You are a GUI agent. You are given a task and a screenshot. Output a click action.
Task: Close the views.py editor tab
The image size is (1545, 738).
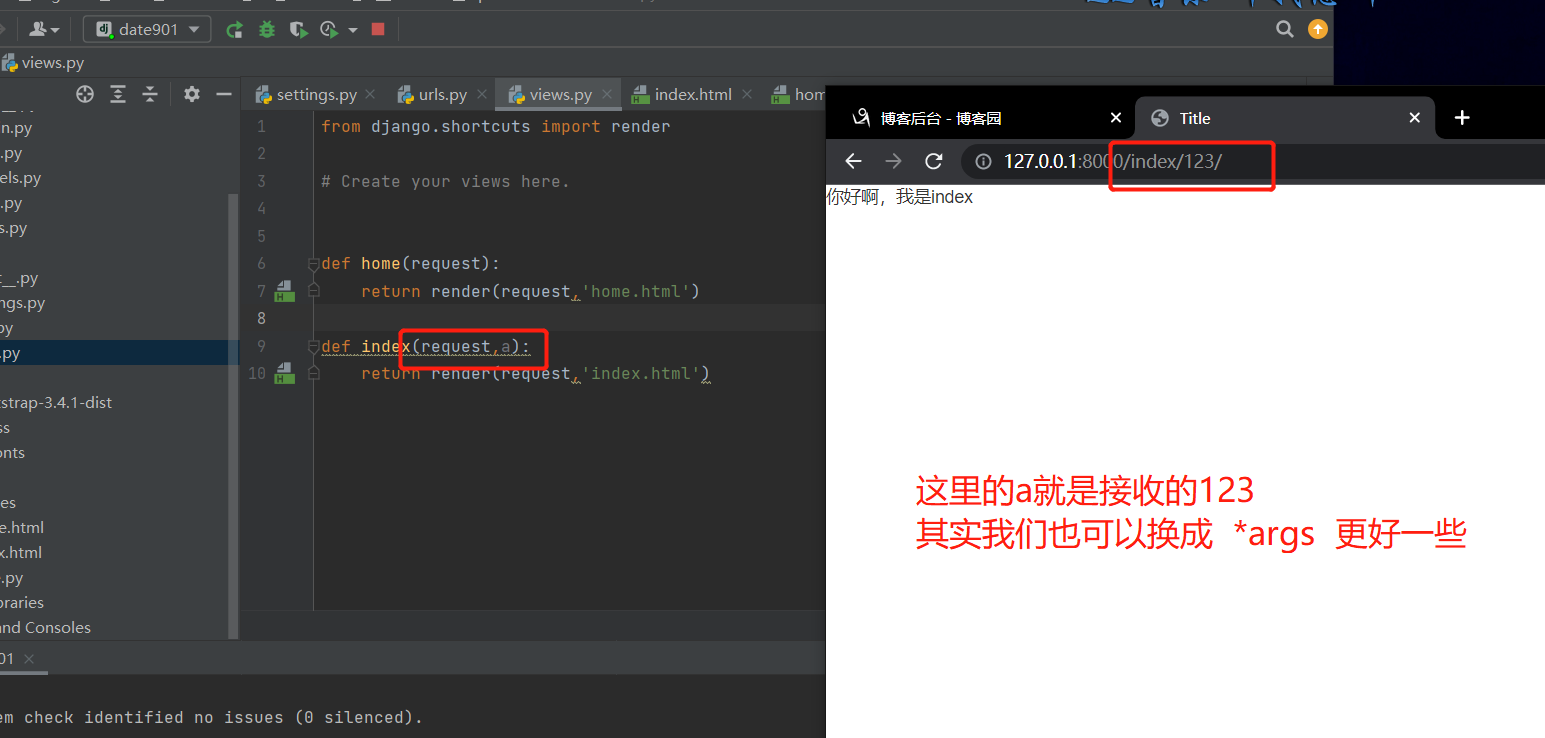[606, 95]
